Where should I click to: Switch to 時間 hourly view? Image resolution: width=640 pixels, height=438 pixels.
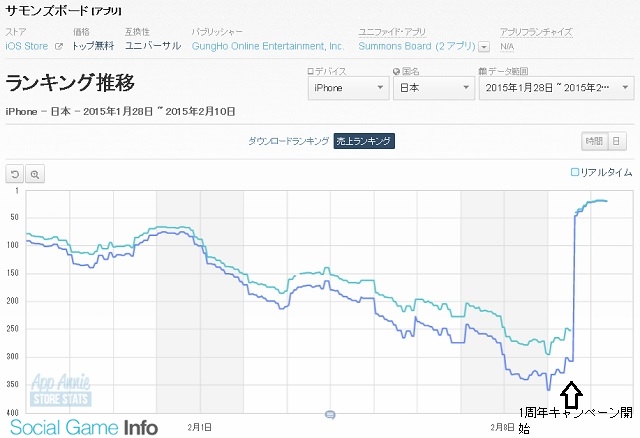coord(594,141)
